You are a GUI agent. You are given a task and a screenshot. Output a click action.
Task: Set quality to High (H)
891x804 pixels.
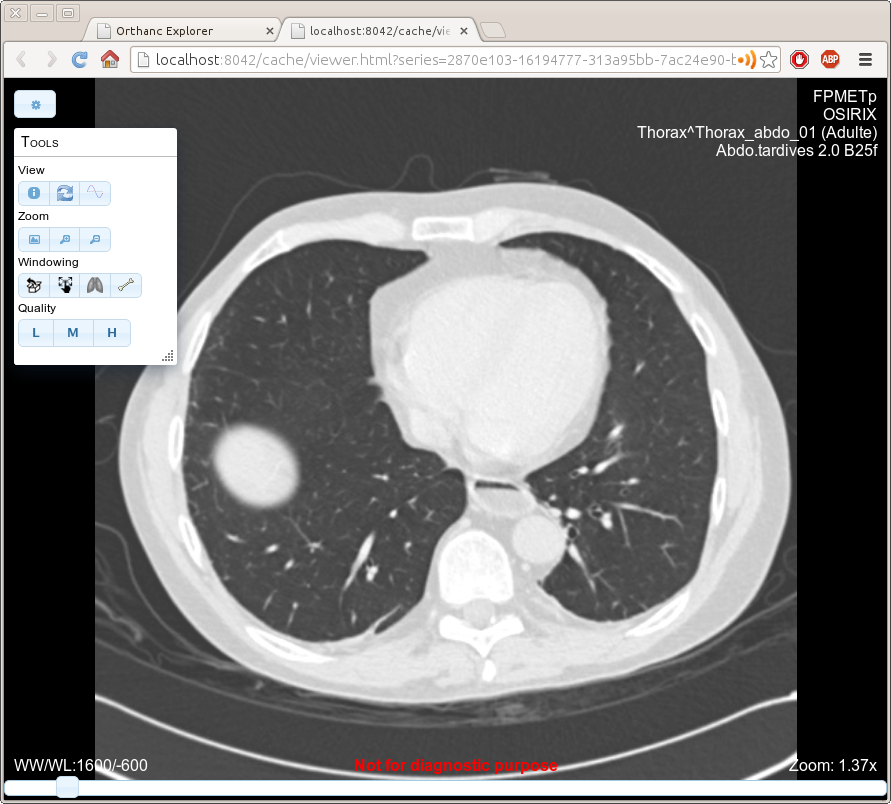click(x=112, y=333)
